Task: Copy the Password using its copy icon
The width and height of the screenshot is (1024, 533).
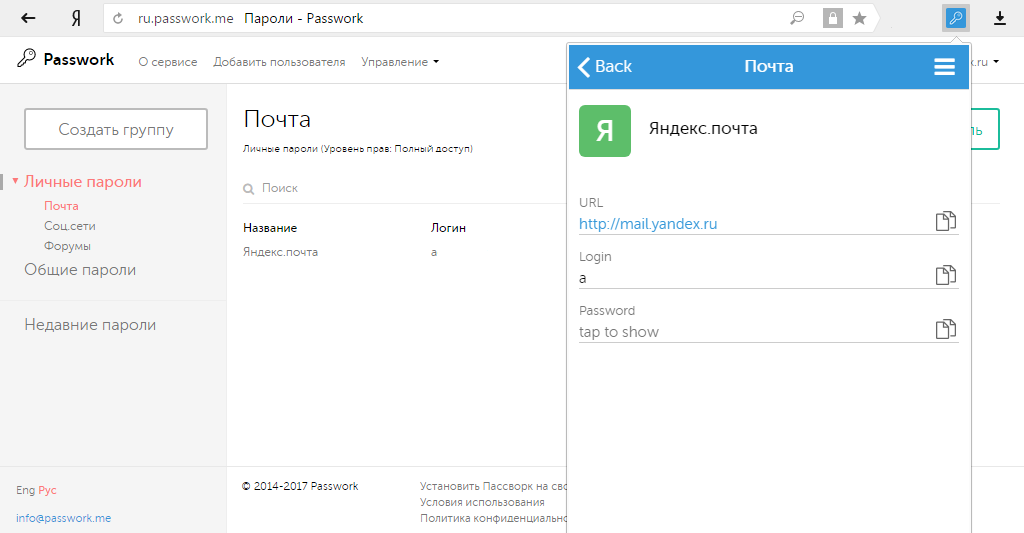Action: click(x=945, y=330)
